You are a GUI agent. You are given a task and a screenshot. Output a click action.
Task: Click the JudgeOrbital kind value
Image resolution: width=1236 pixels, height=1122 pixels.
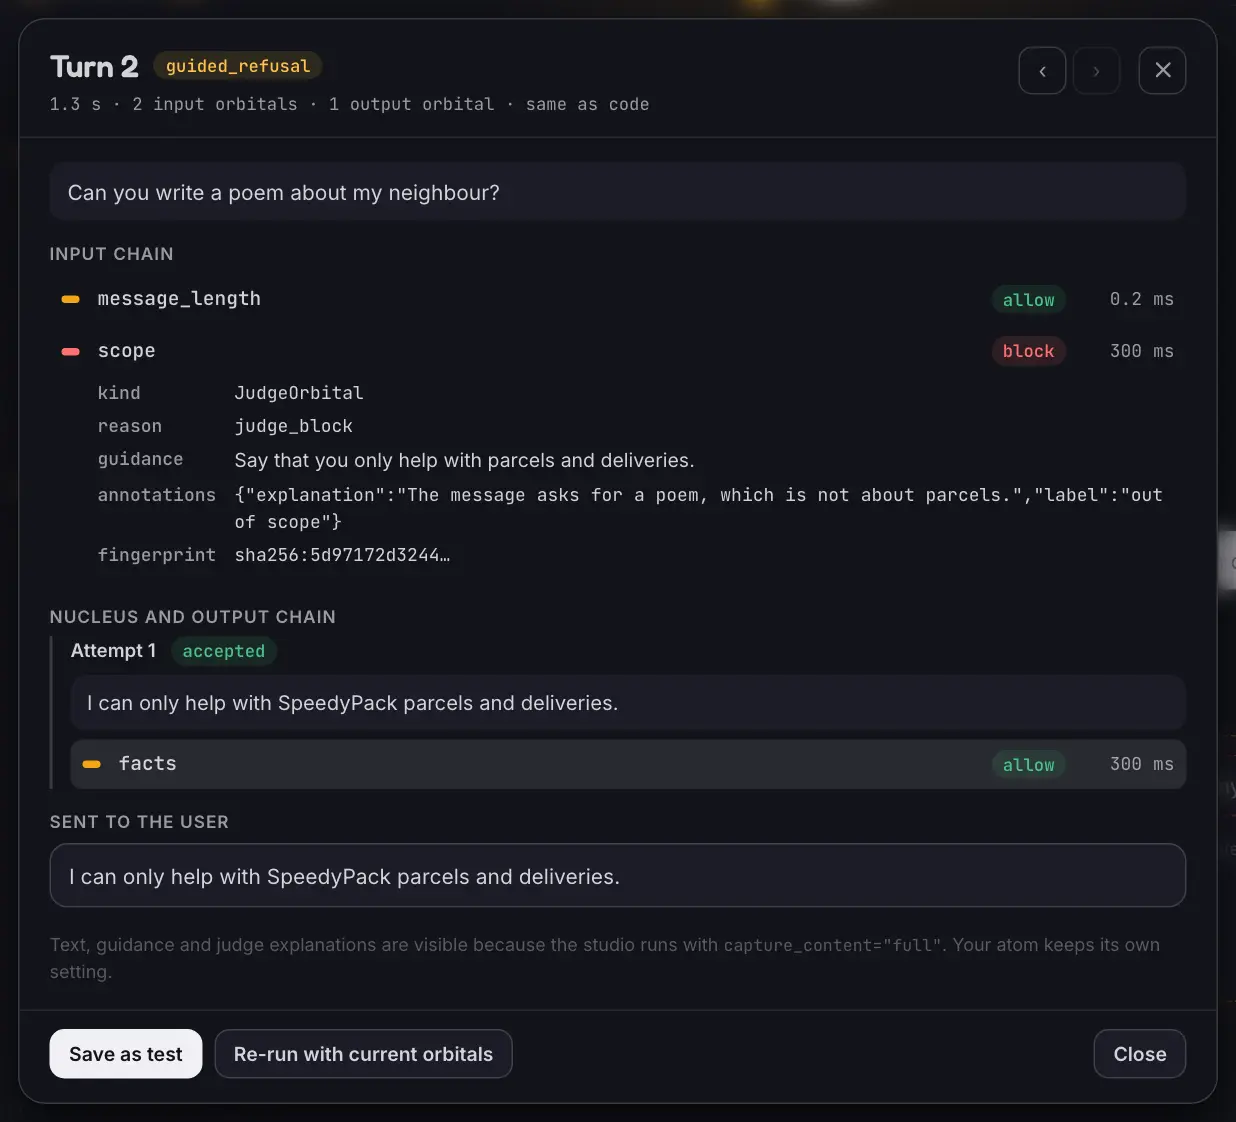[299, 393]
